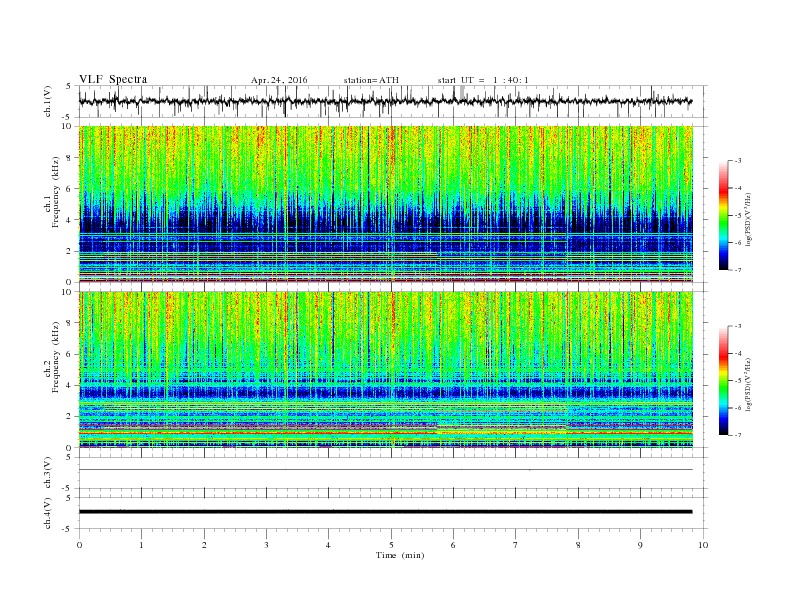Click the "2" kHz tick on ch.2 spectrogram
Screen dimensions: 792x612
point(69,417)
